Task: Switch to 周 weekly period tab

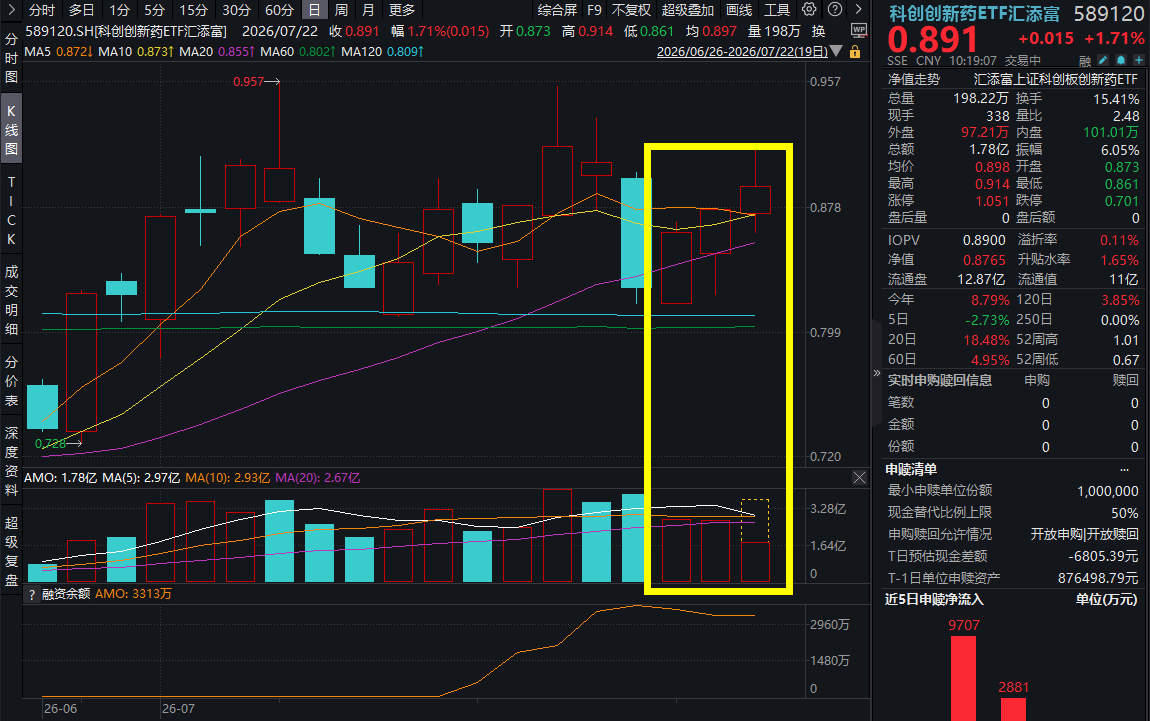Action: coord(341,10)
